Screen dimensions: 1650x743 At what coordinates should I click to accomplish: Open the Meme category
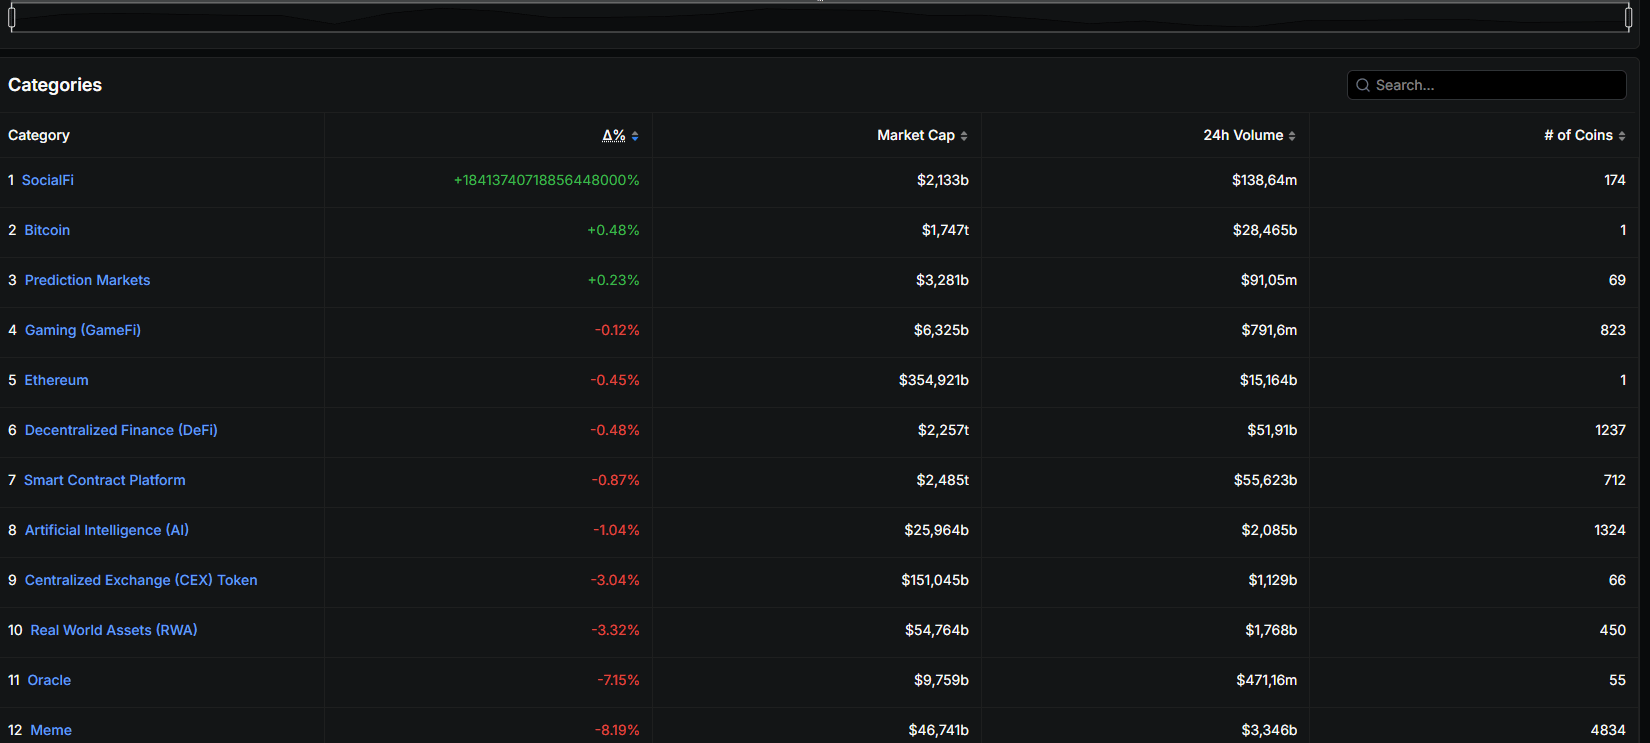[x=51, y=730]
